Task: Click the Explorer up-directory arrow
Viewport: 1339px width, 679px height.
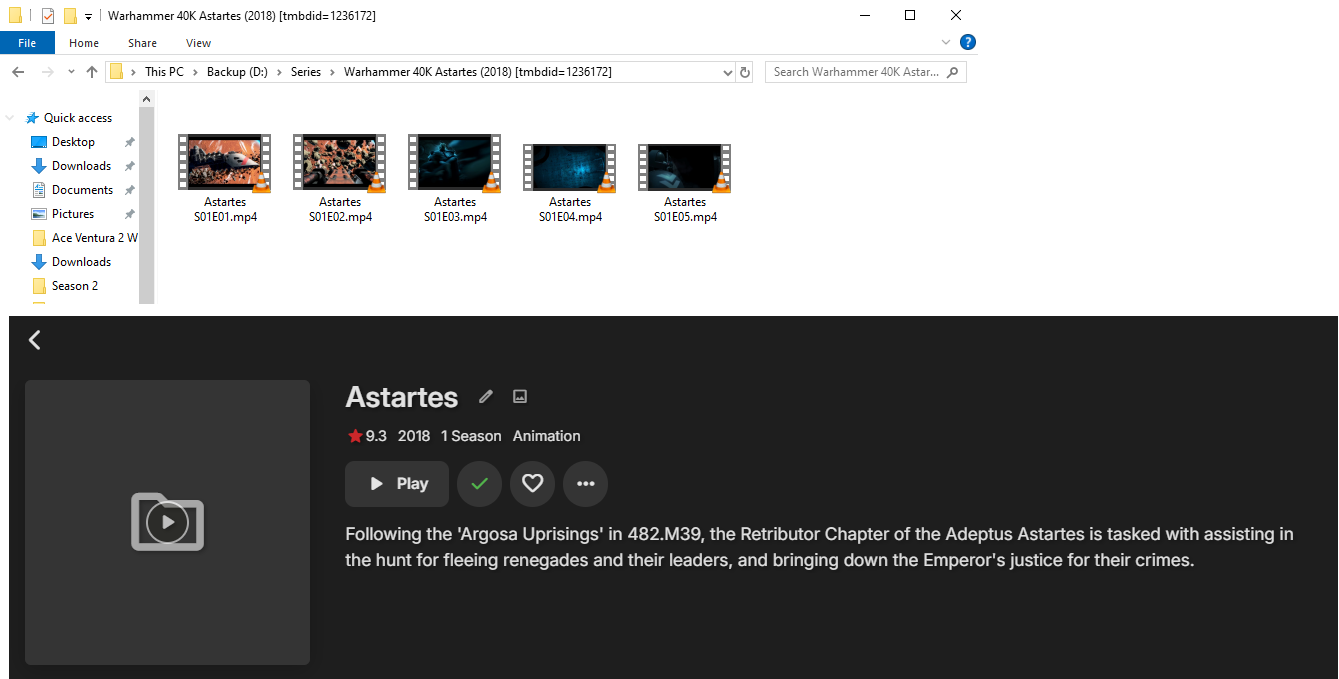Action: [x=92, y=72]
